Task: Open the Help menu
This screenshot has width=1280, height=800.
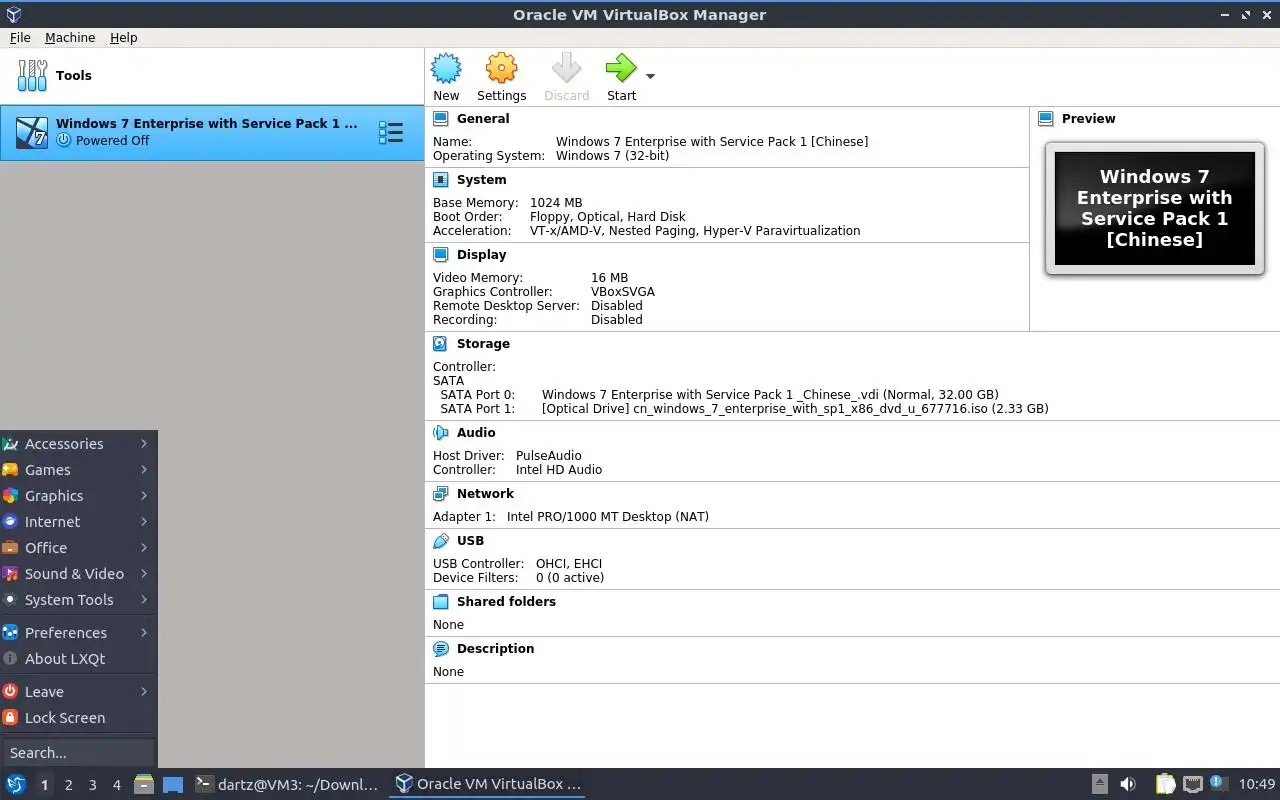Action: click(x=124, y=37)
